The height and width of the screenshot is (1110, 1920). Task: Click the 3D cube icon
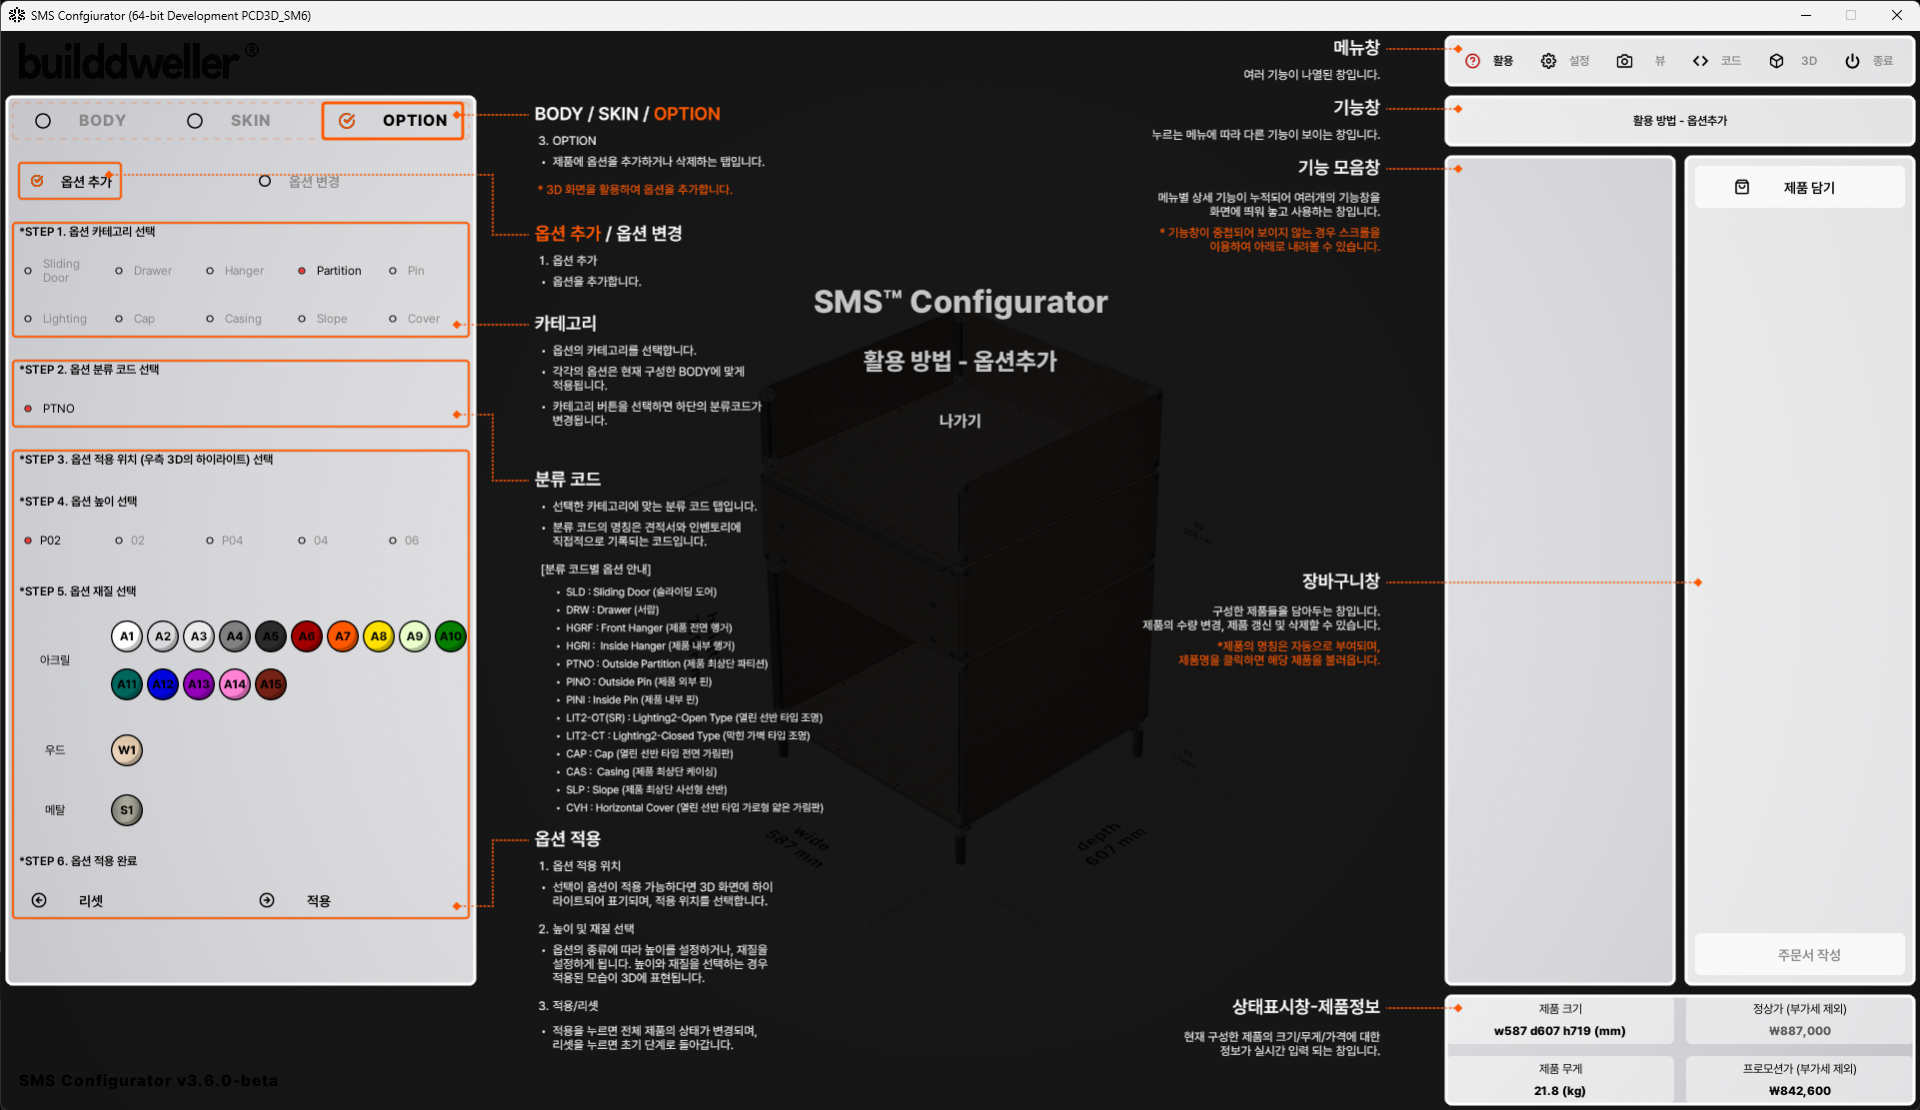coord(1776,61)
